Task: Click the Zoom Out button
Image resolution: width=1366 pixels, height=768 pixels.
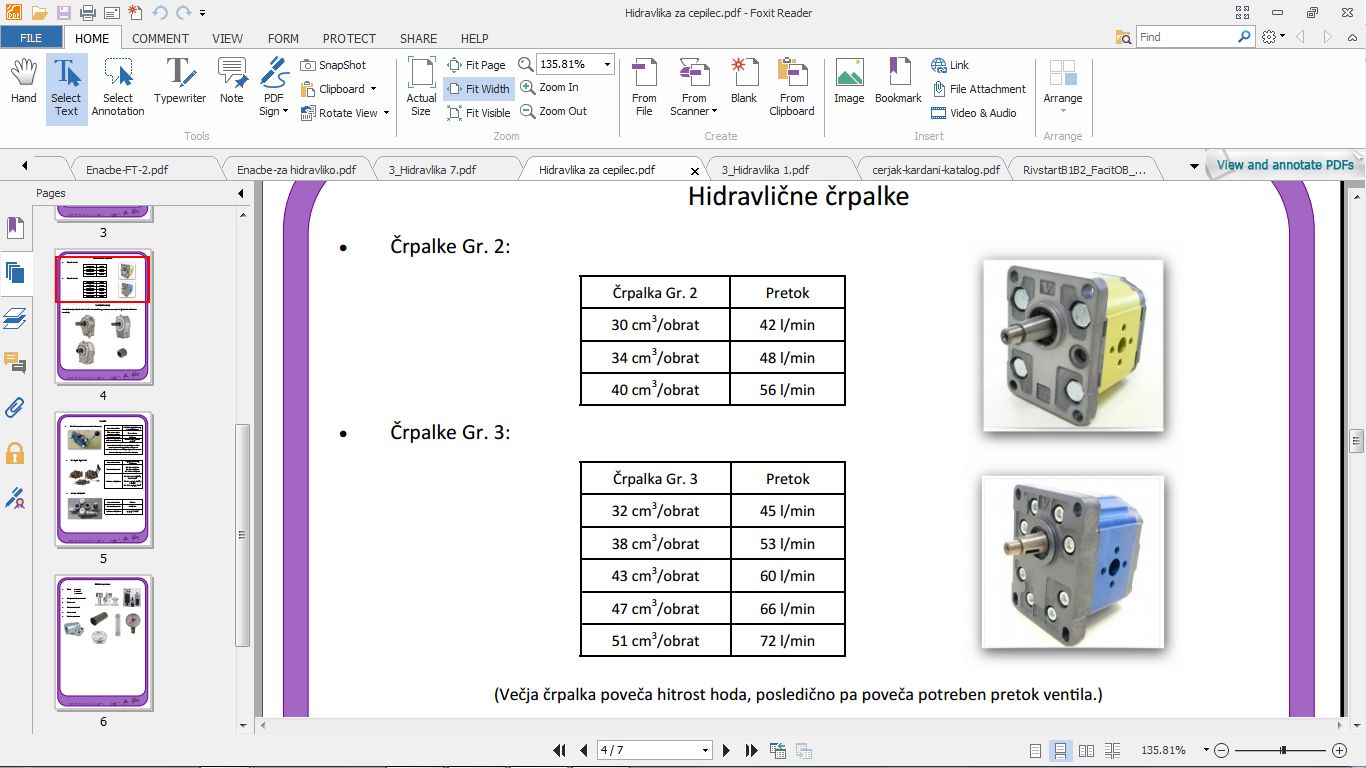Action: [553, 112]
